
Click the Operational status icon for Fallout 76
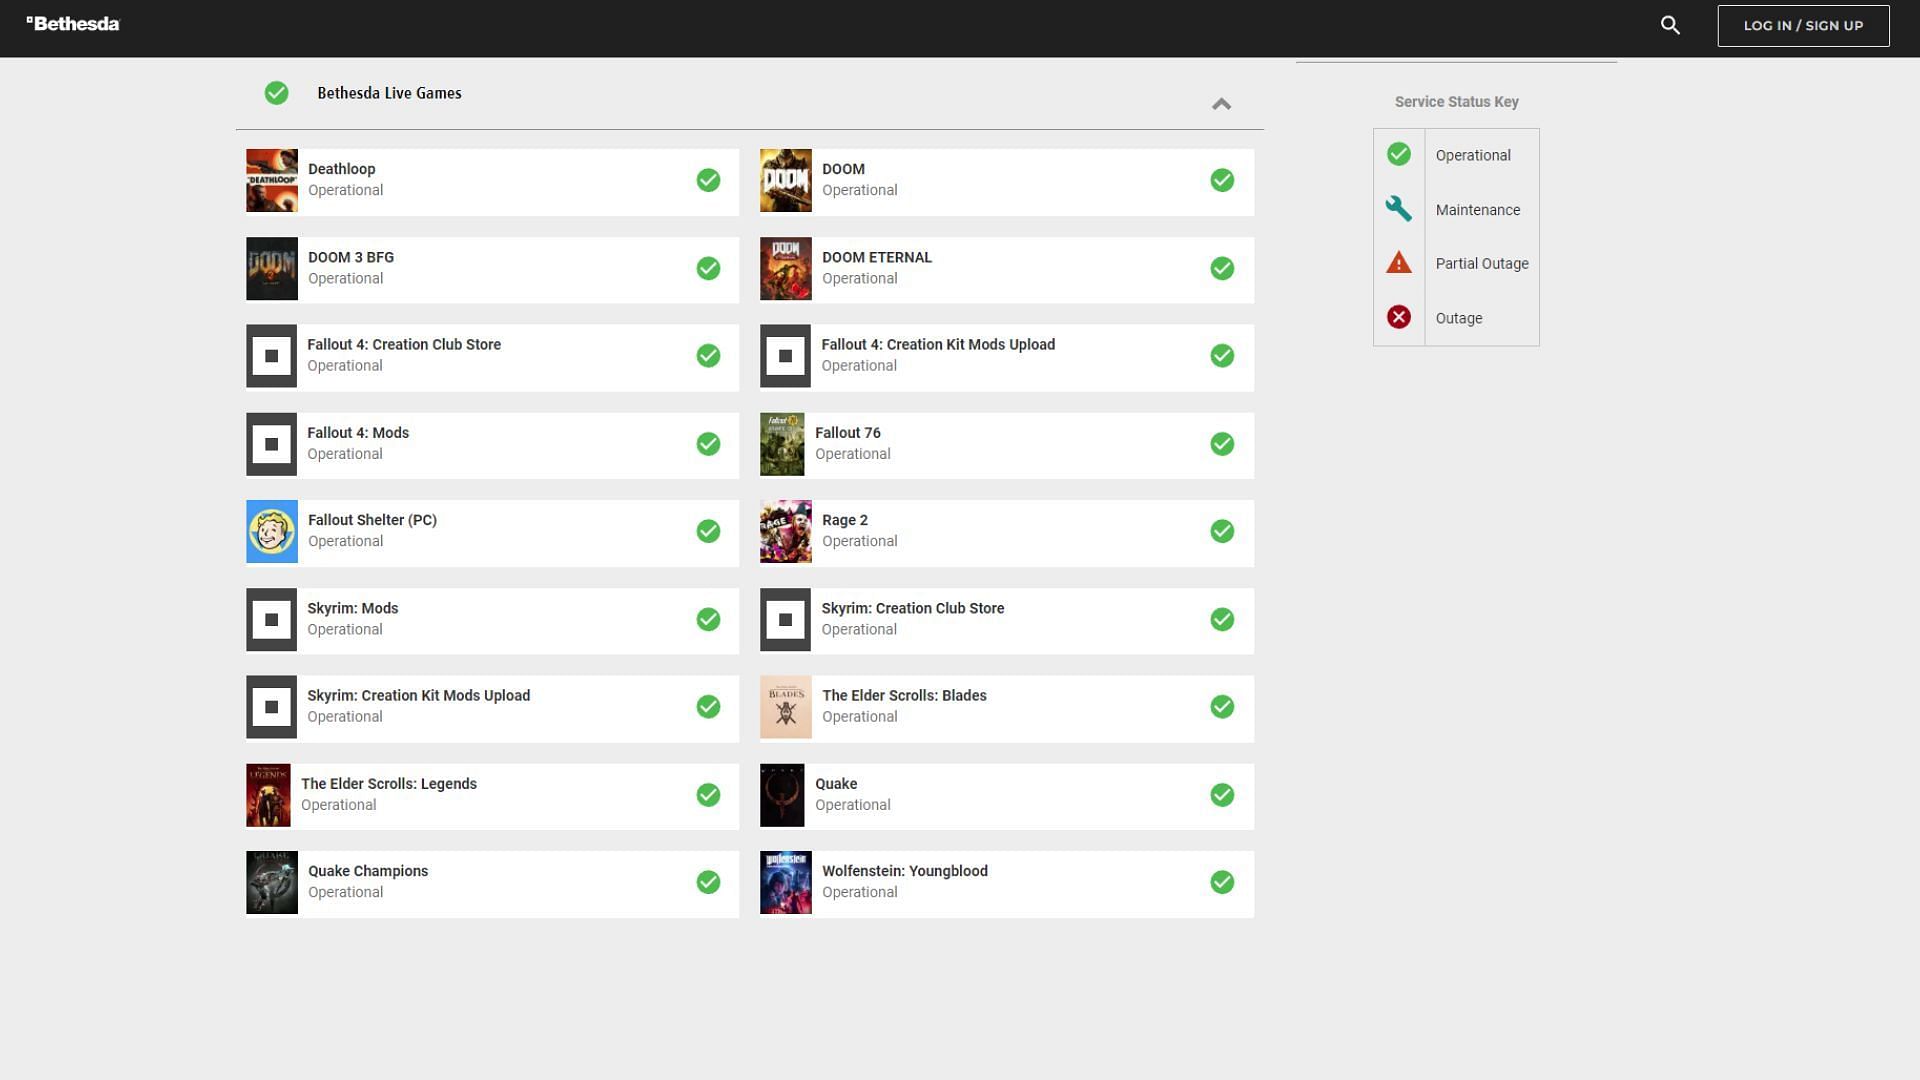[1221, 443]
